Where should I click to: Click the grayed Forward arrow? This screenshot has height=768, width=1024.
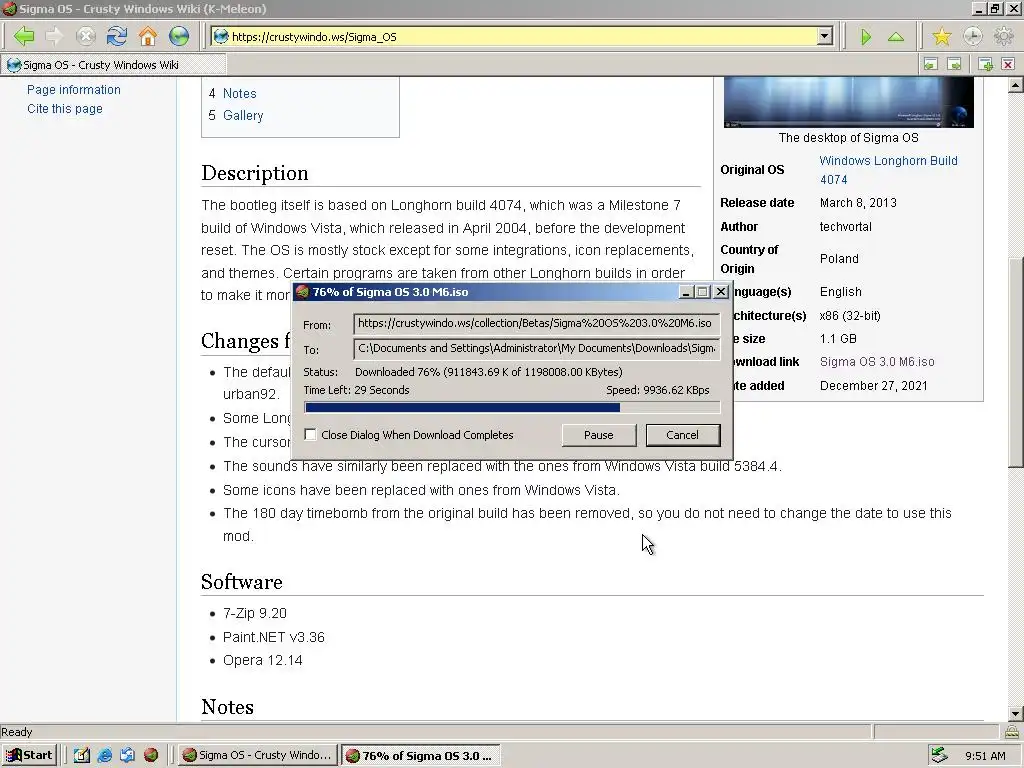click(54, 36)
